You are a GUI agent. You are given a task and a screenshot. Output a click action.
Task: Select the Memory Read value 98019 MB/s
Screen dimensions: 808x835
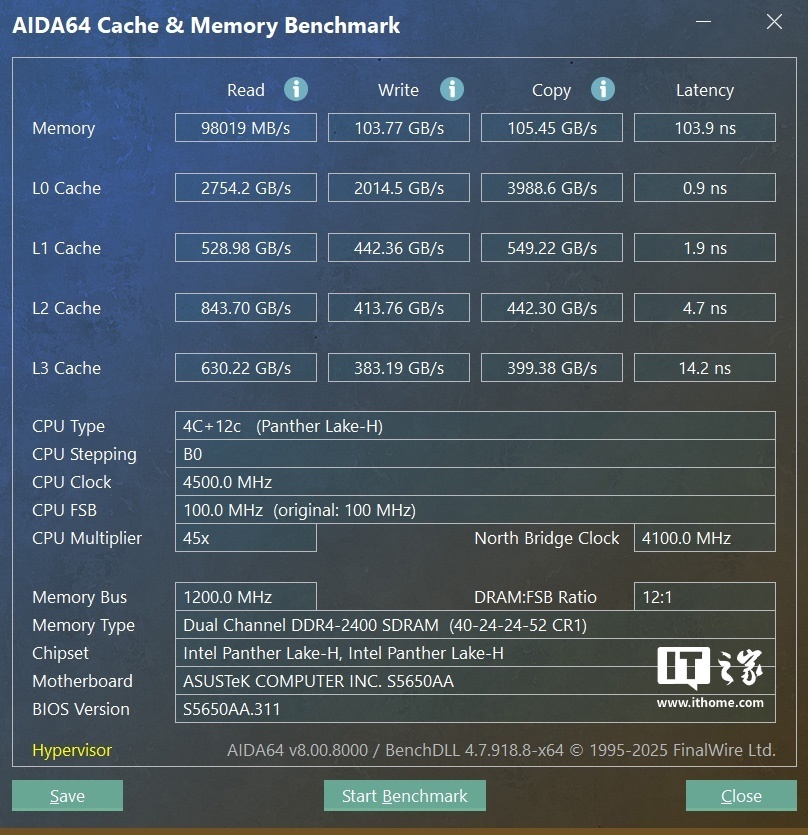(246, 128)
